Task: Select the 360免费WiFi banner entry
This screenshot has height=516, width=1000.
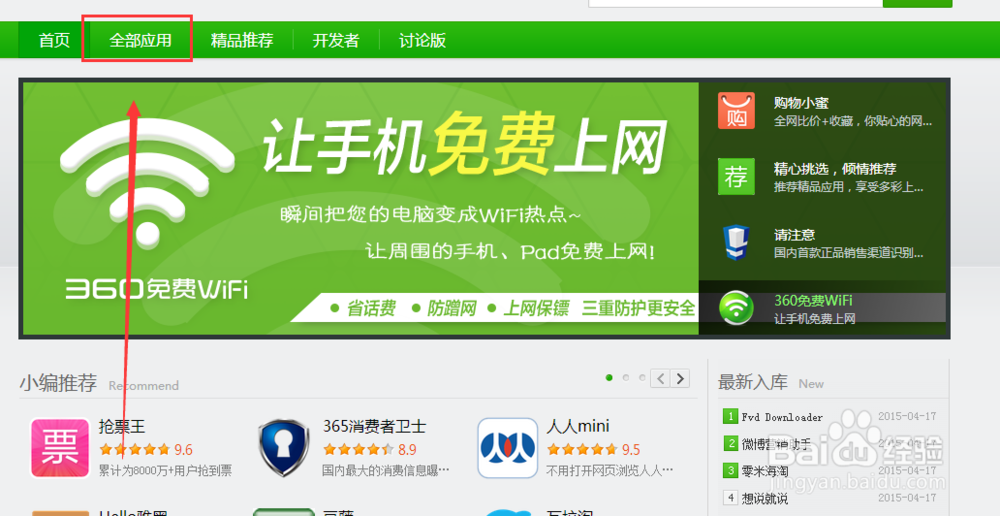Action: (x=823, y=307)
